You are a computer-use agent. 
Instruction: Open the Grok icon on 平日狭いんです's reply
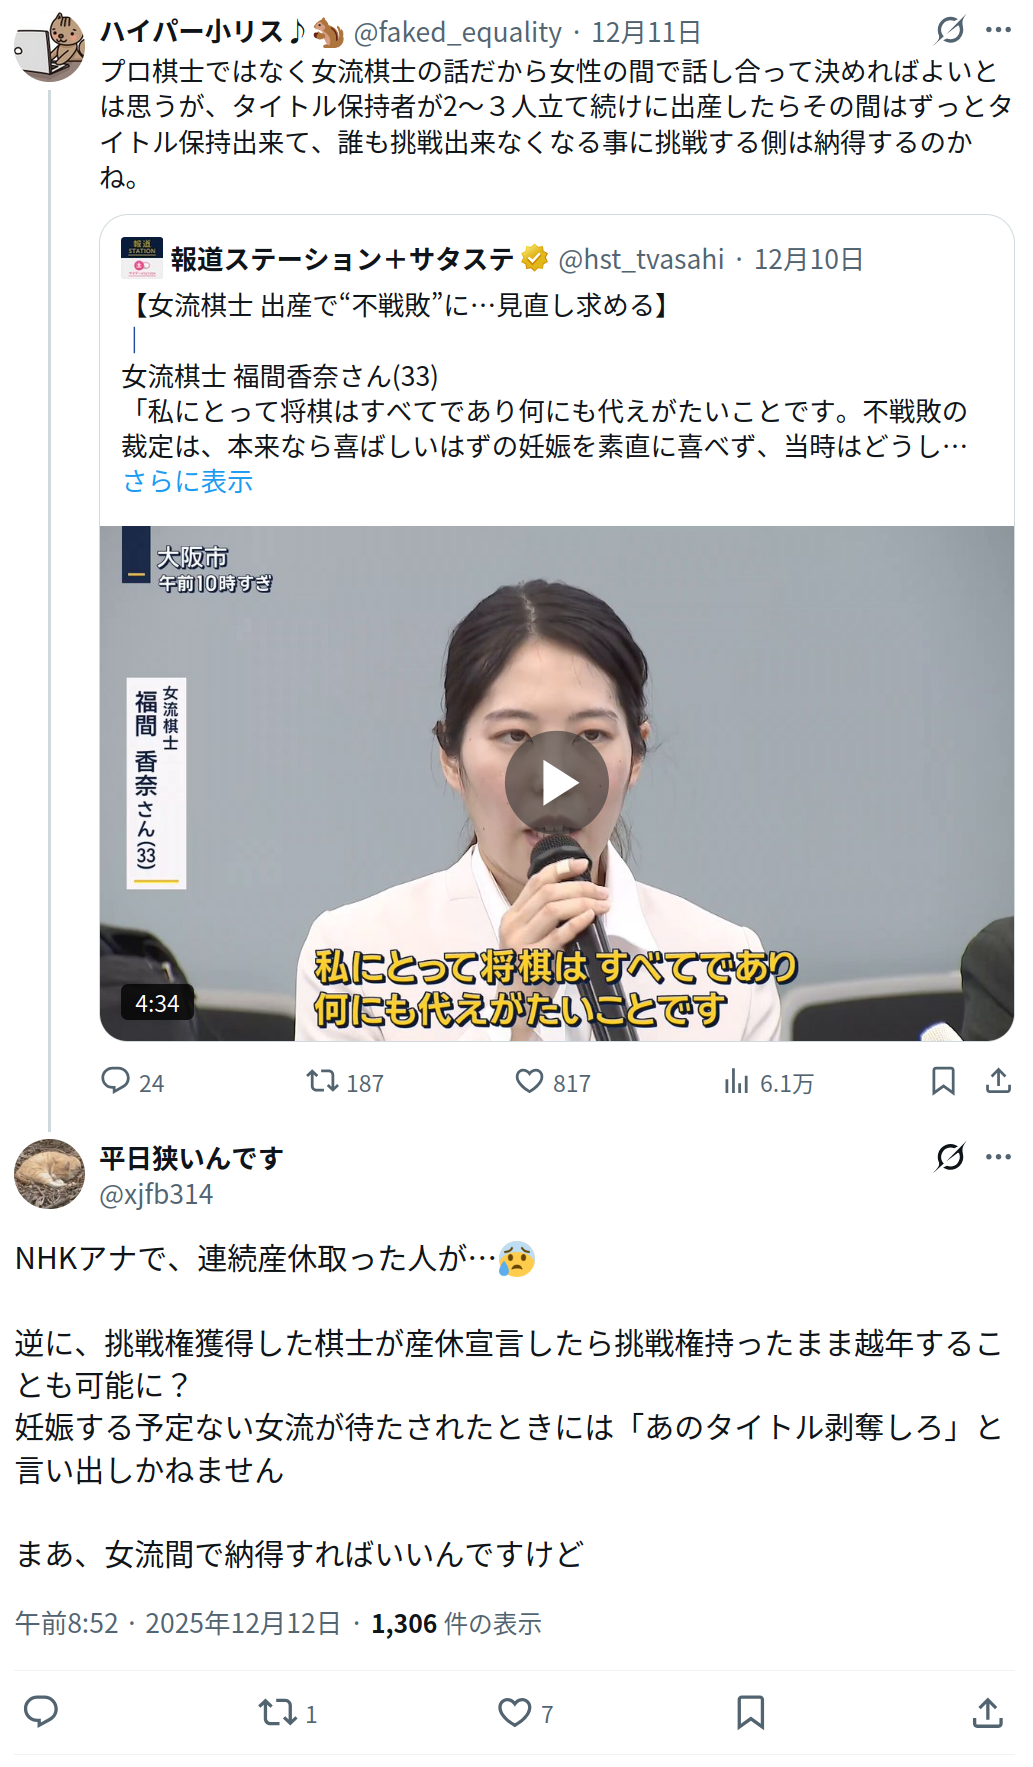click(x=950, y=1157)
